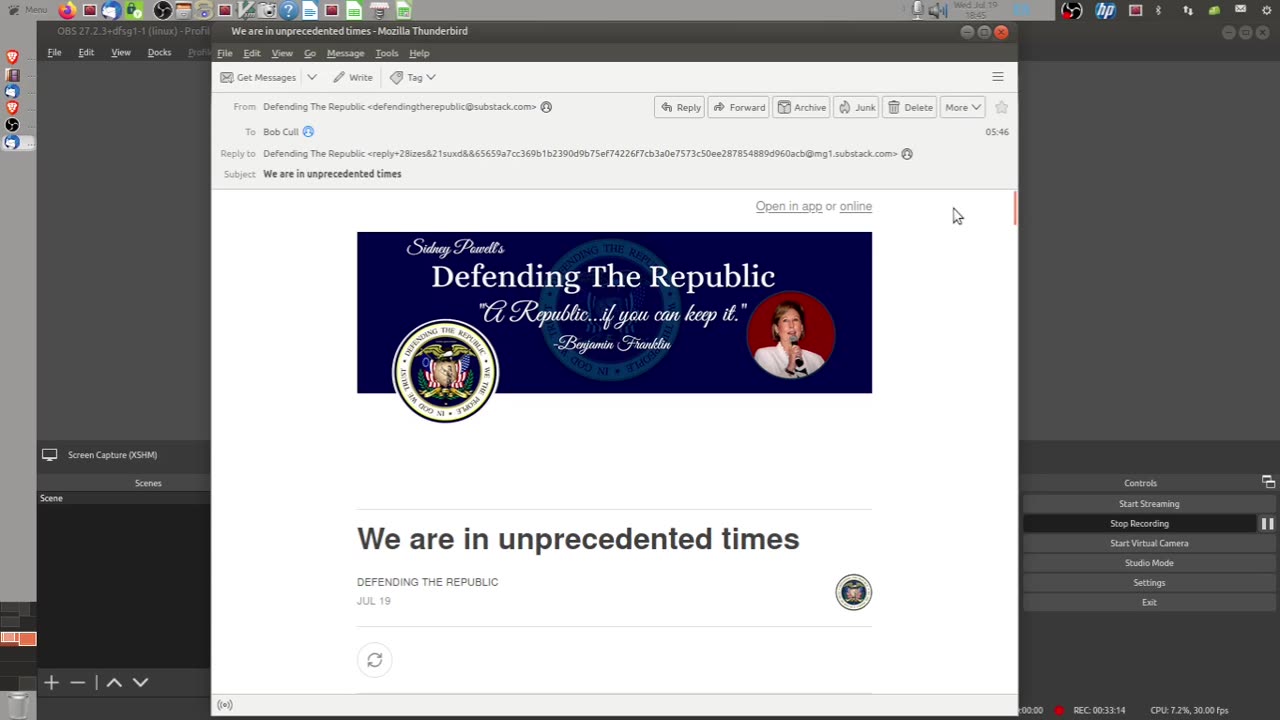Click the HP tray icon
The height and width of the screenshot is (720, 1280).
1105,11
